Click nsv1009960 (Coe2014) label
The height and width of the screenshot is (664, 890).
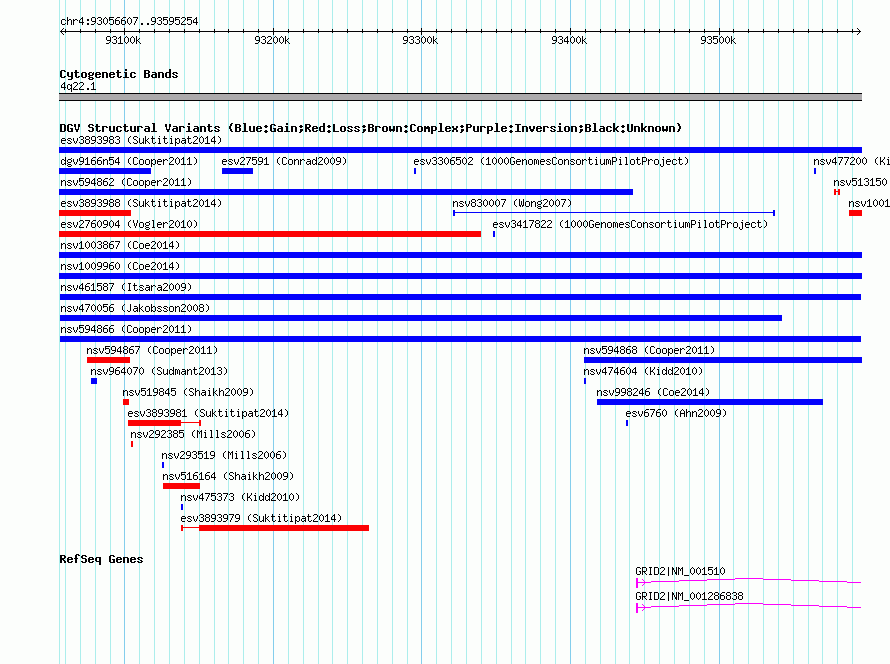tap(120, 266)
